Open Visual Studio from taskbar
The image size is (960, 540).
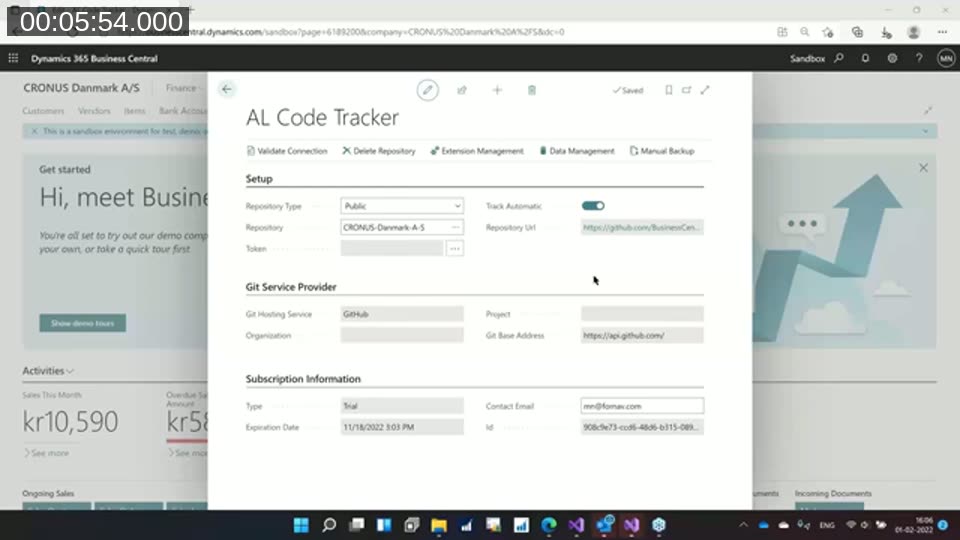pyautogui.click(x=576, y=525)
